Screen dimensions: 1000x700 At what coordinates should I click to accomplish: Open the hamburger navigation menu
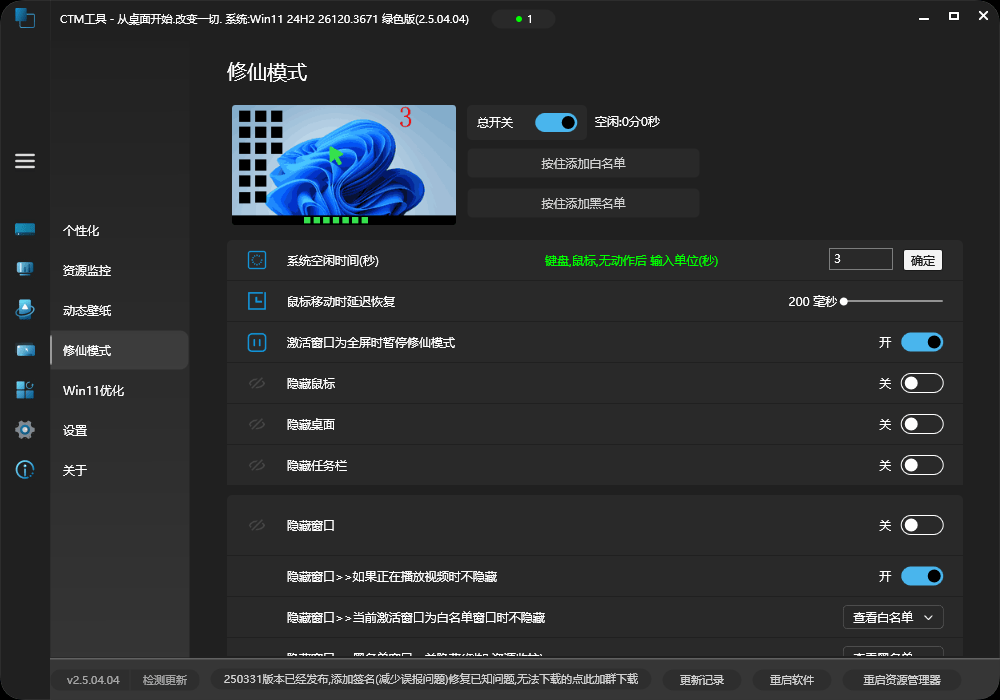point(24,161)
